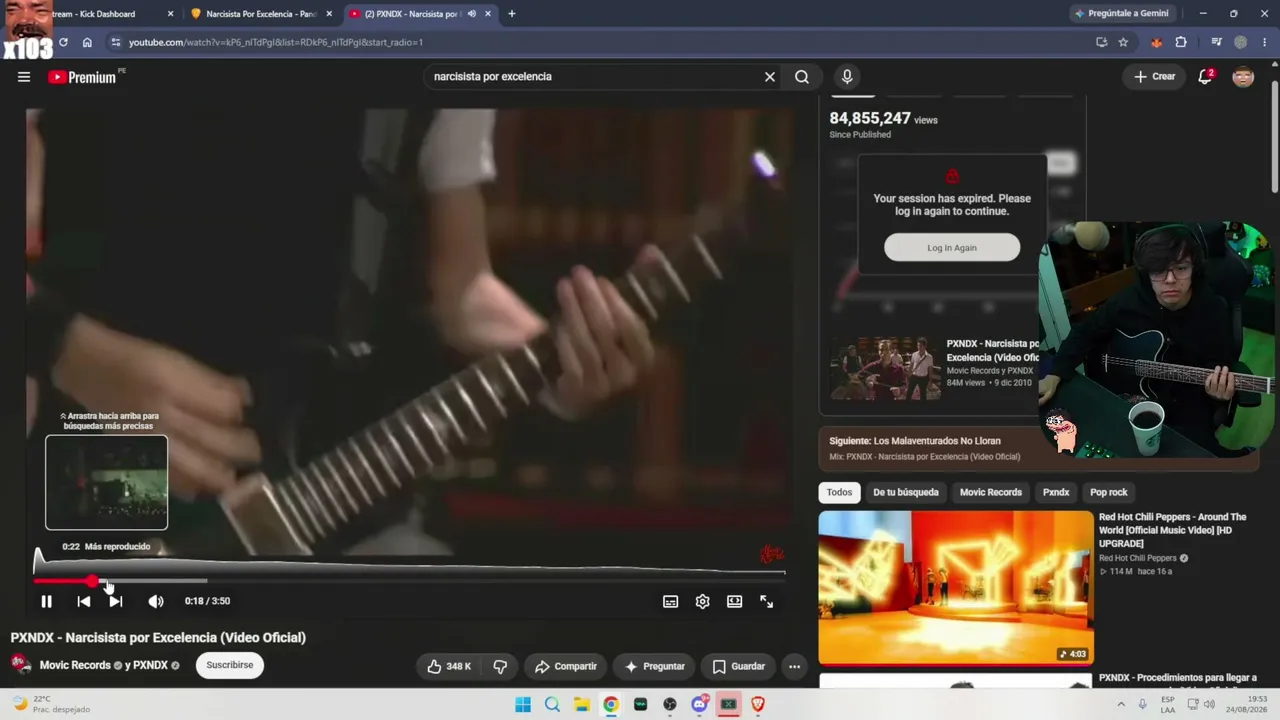1280x720 pixels.
Task: Dislike the video
Action: pyautogui.click(x=500, y=666)
